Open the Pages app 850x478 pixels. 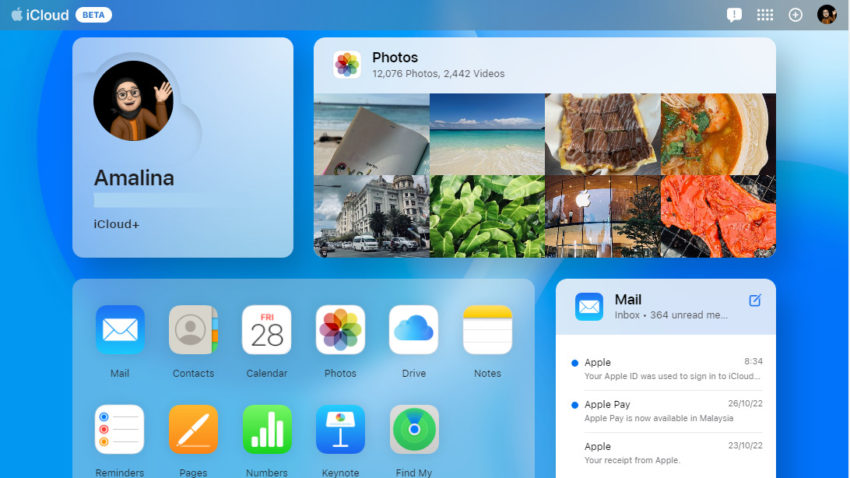[193, 430]
